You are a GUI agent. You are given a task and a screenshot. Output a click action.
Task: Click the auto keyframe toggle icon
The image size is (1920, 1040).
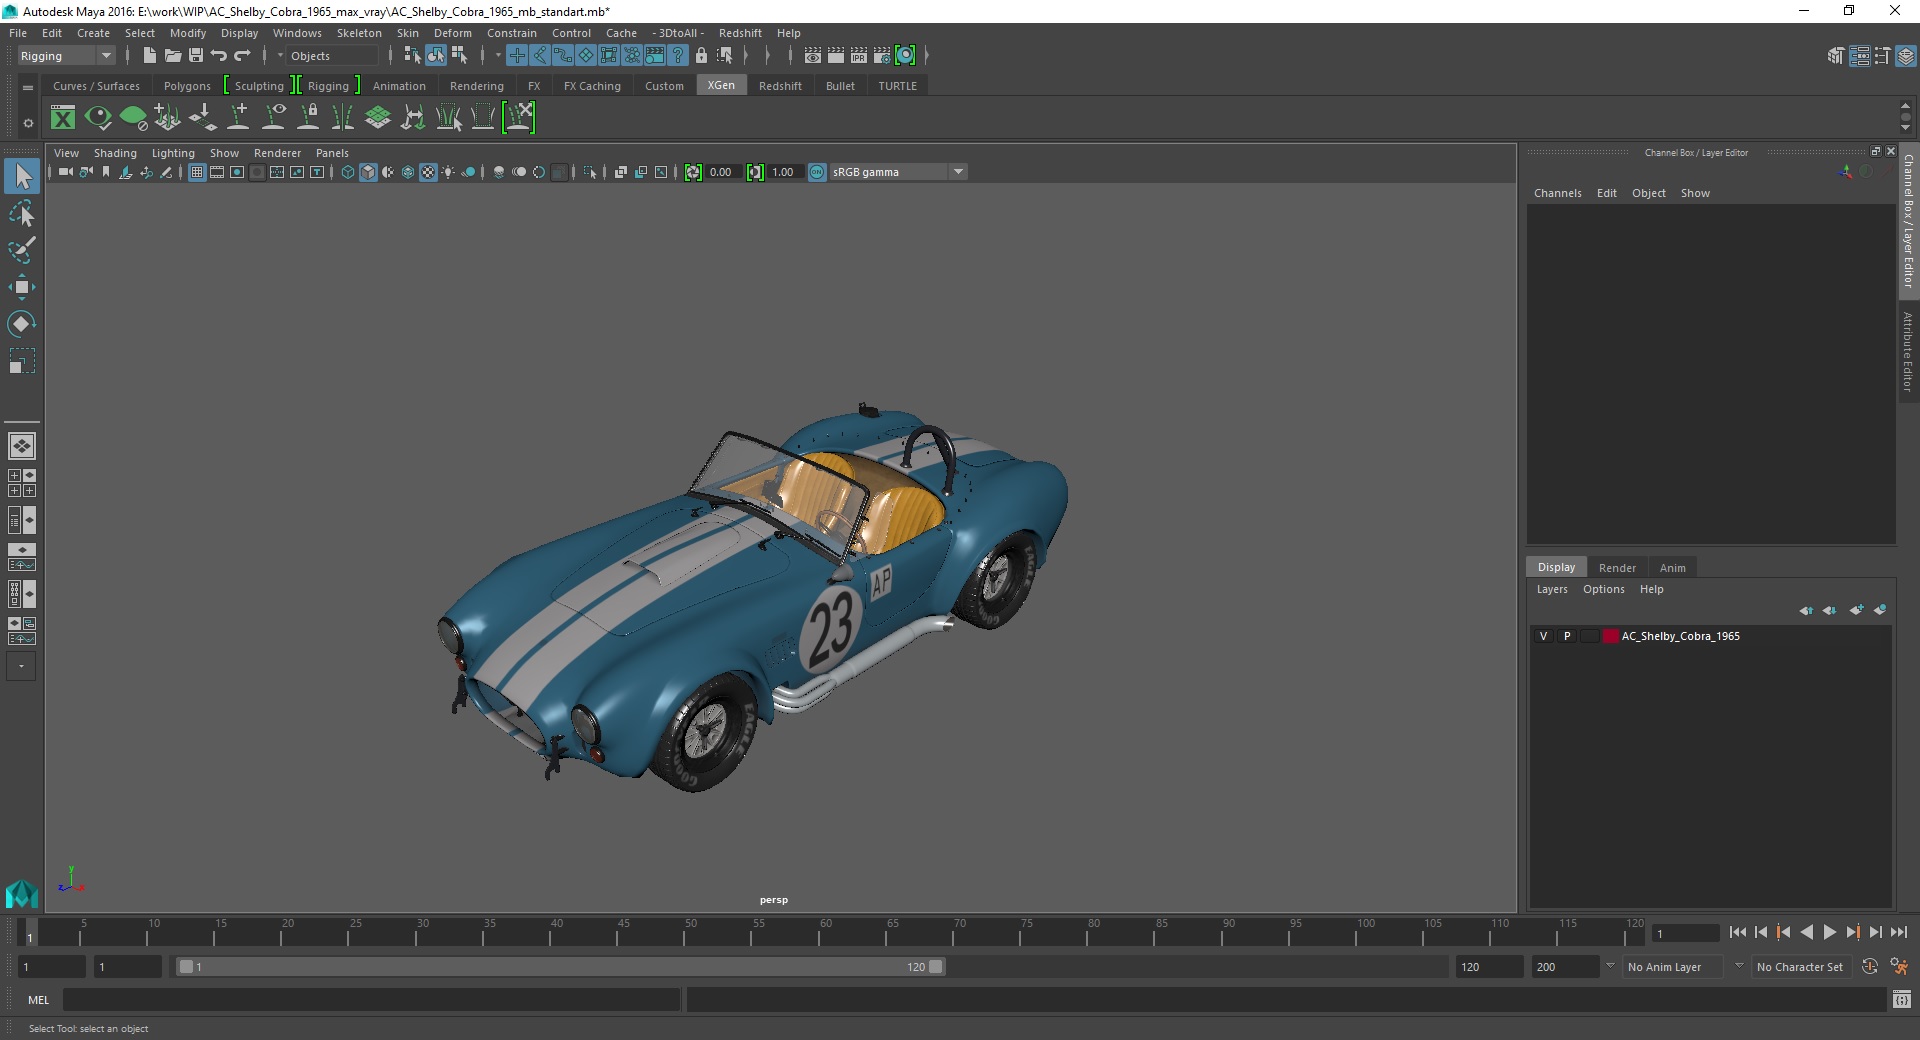pos(1870,967)
